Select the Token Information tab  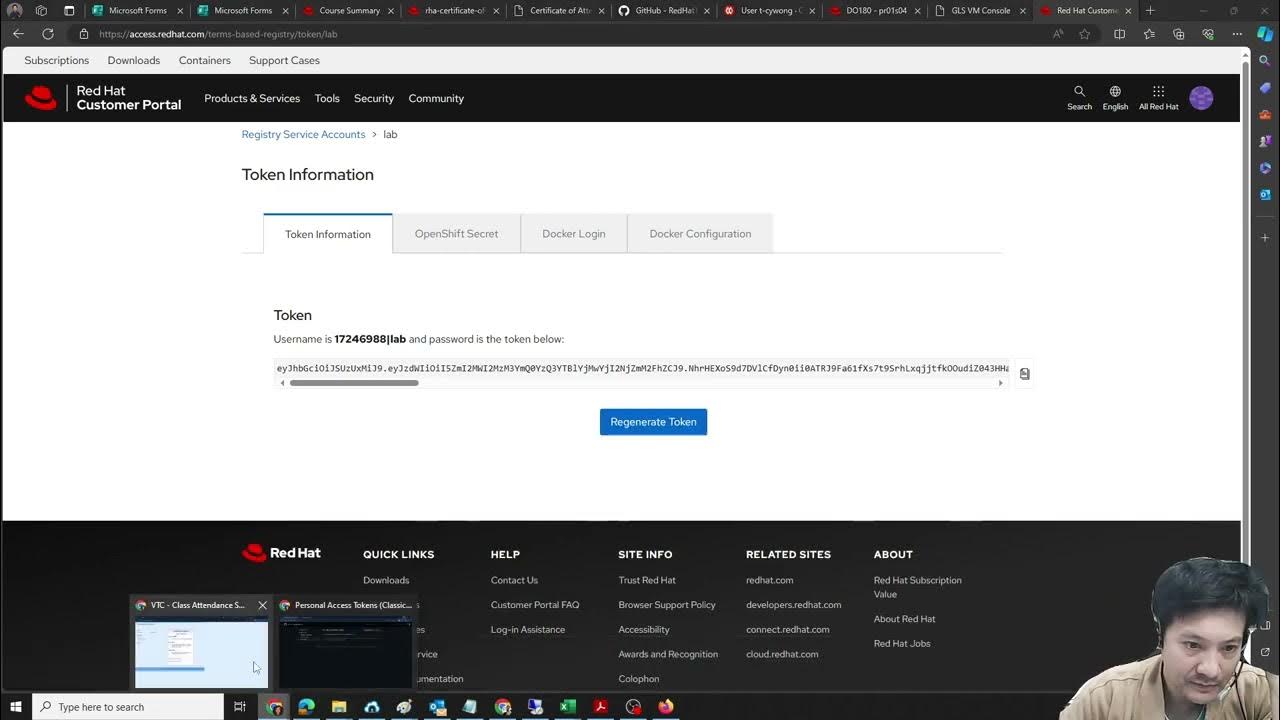click(x=328, y=234)
